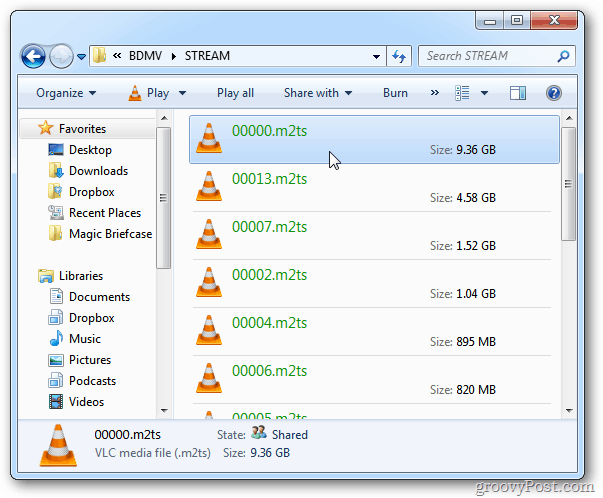Click the 895 MB size value

[x=476, y=342]
